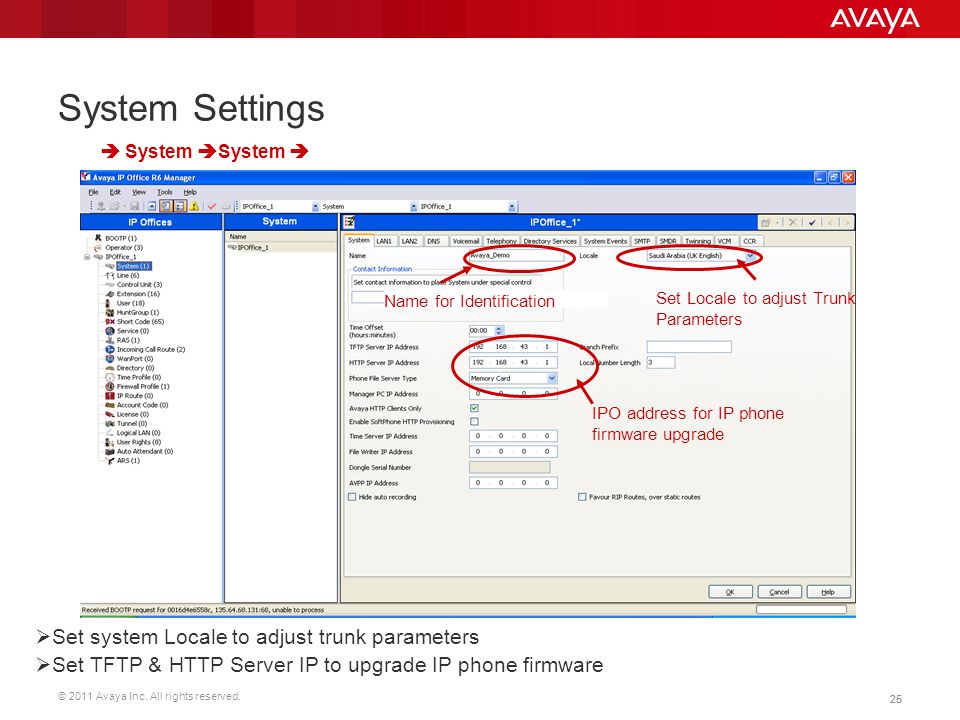960x720 pixels.
Task: Select the Account Code icon
Action: [110, 405]
